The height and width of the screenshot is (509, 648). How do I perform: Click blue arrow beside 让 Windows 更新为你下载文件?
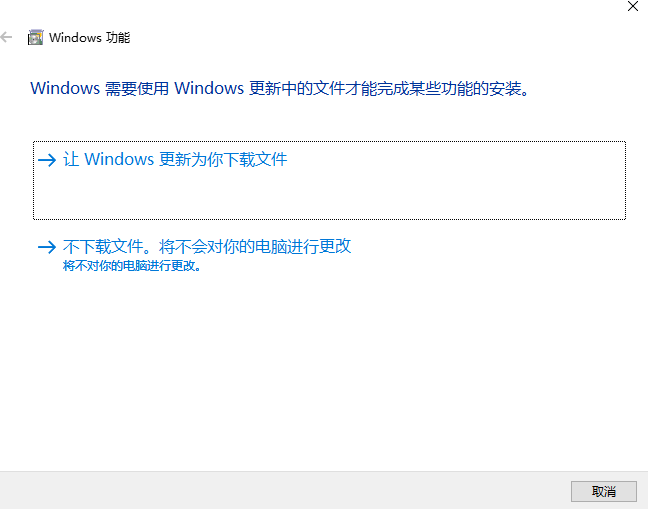[x=47, y=160]
